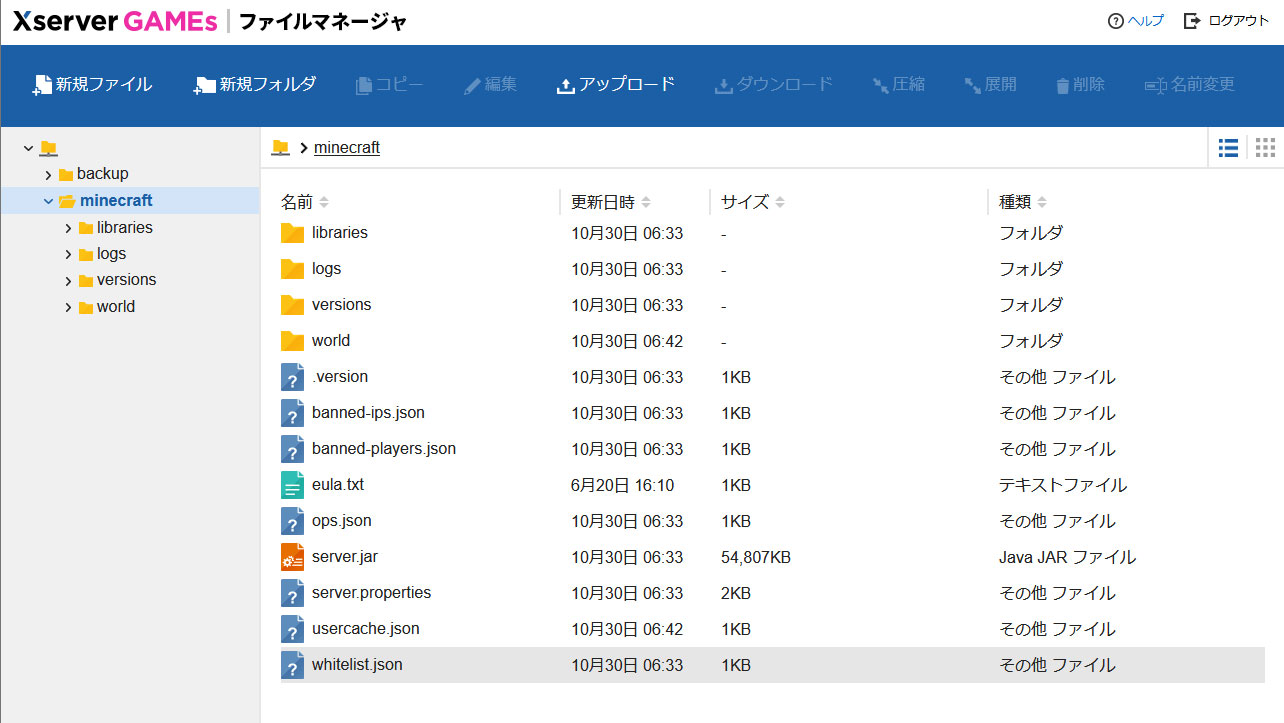Collapse the minecraft folder in tree
This screenshot has height=723, width=1284.
(x=48, y=201)
